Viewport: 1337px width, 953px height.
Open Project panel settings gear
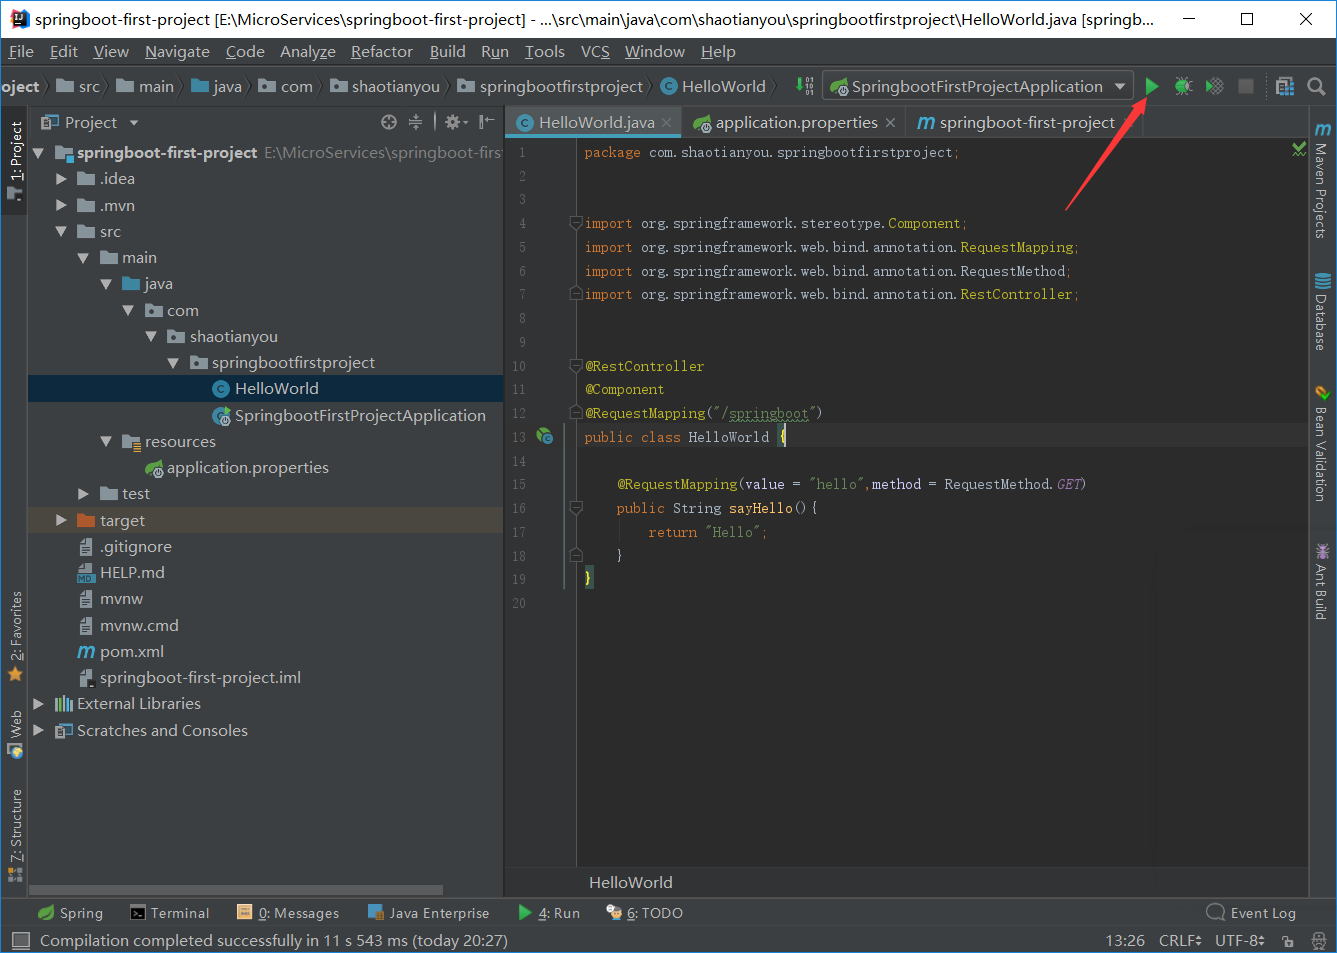[x=456, y=122]
